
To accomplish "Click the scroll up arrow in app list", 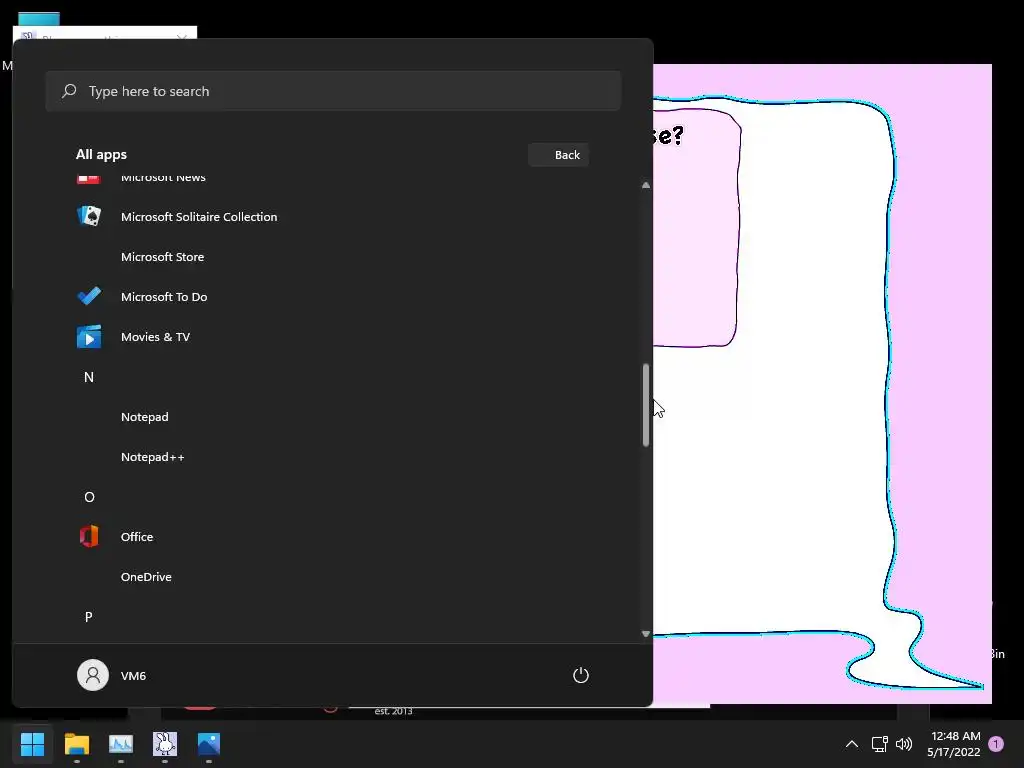I will click(646, 185).
